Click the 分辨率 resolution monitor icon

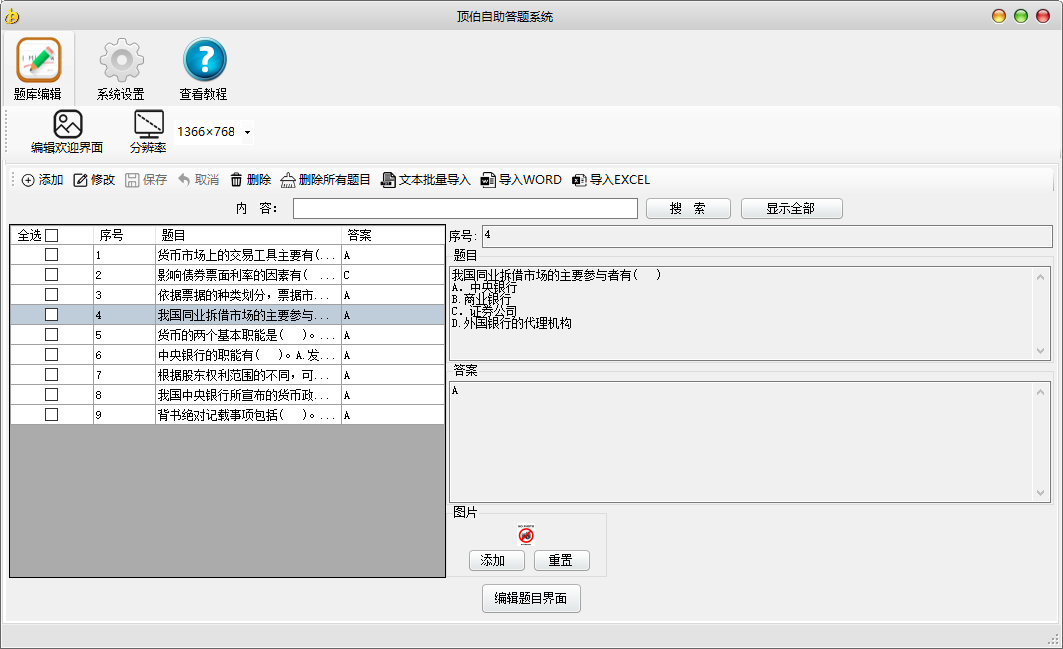(x=148, y=125)
